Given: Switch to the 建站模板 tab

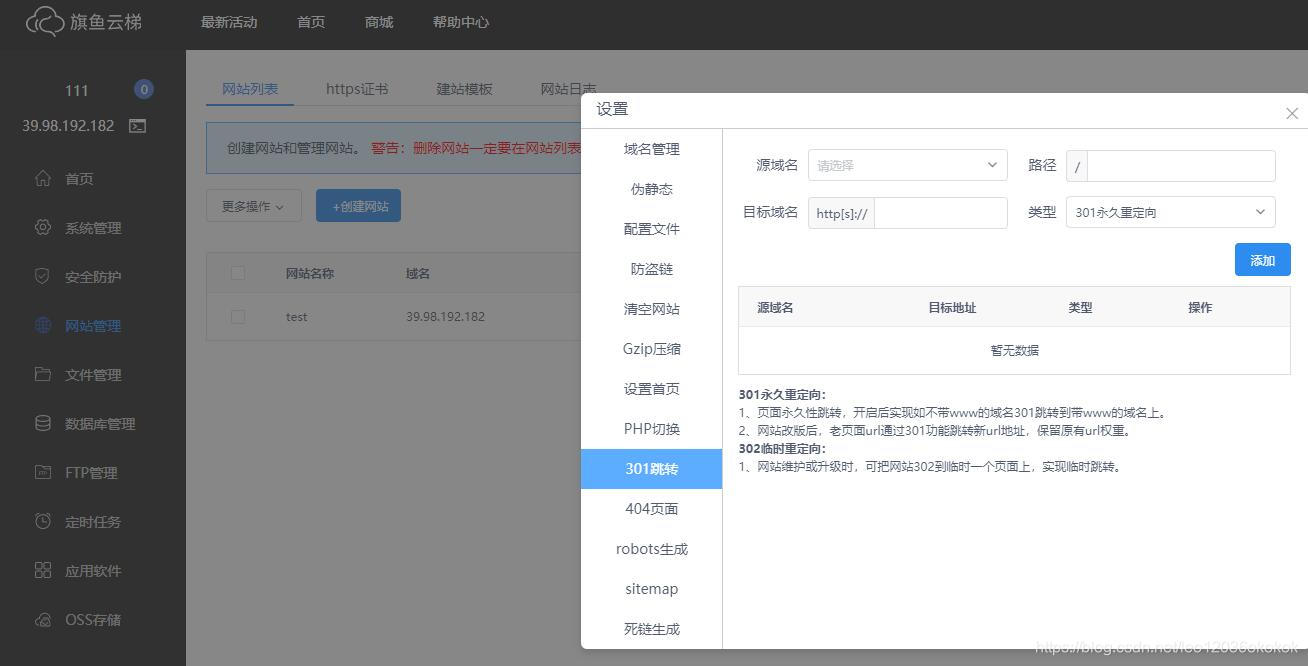Looking at the screenshot, I should tap(464, 89).
